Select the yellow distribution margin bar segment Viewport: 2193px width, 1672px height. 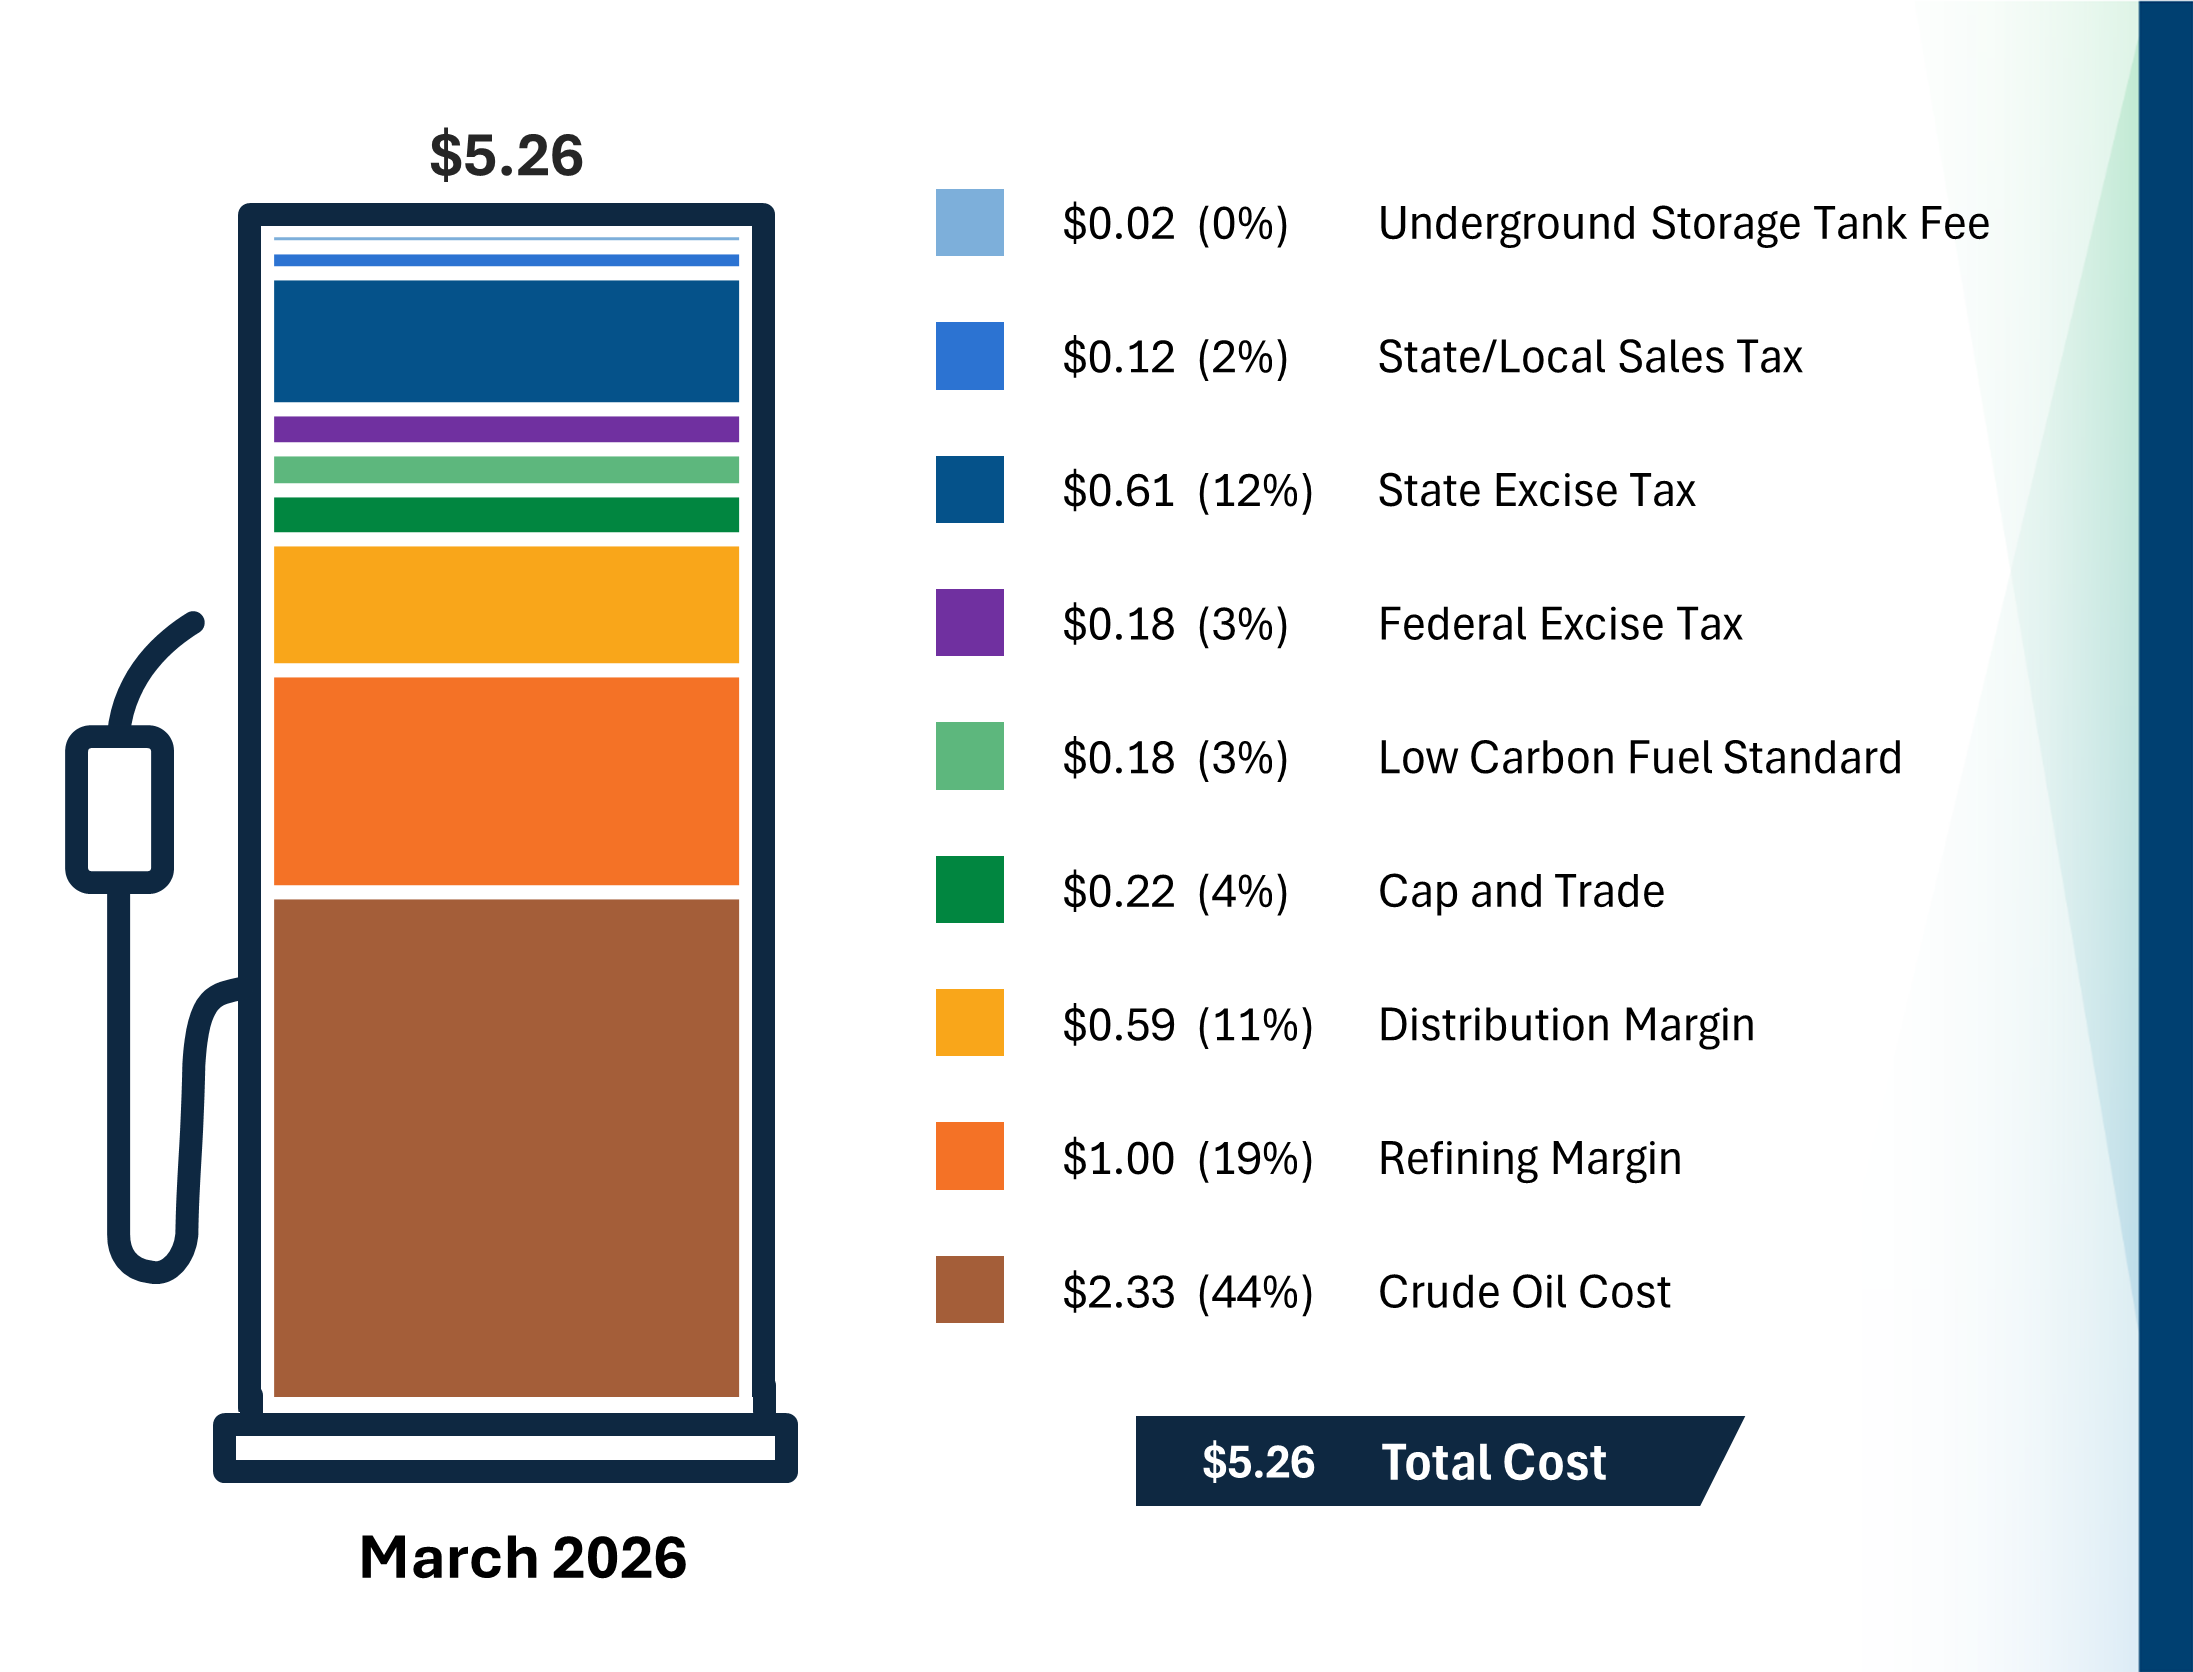coord(506,604)
